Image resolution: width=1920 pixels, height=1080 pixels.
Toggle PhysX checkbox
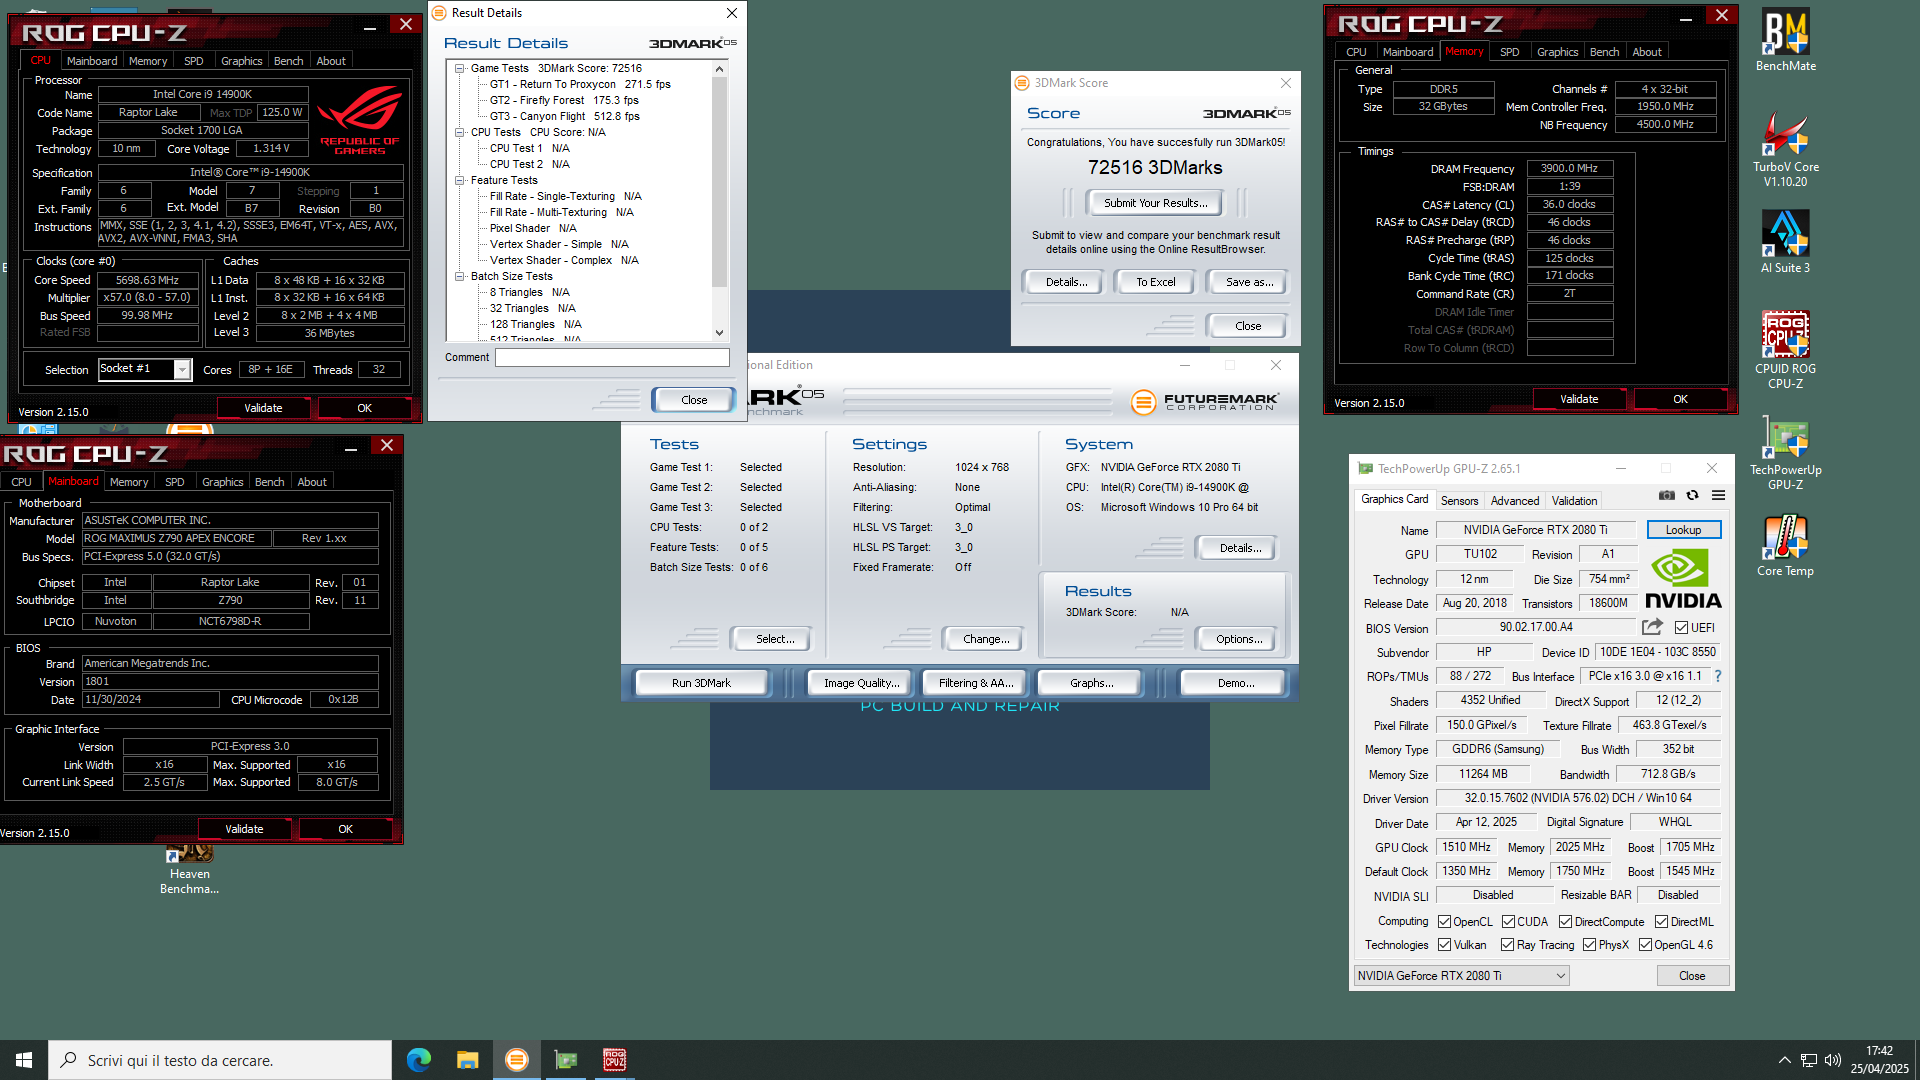(1589, 945)
